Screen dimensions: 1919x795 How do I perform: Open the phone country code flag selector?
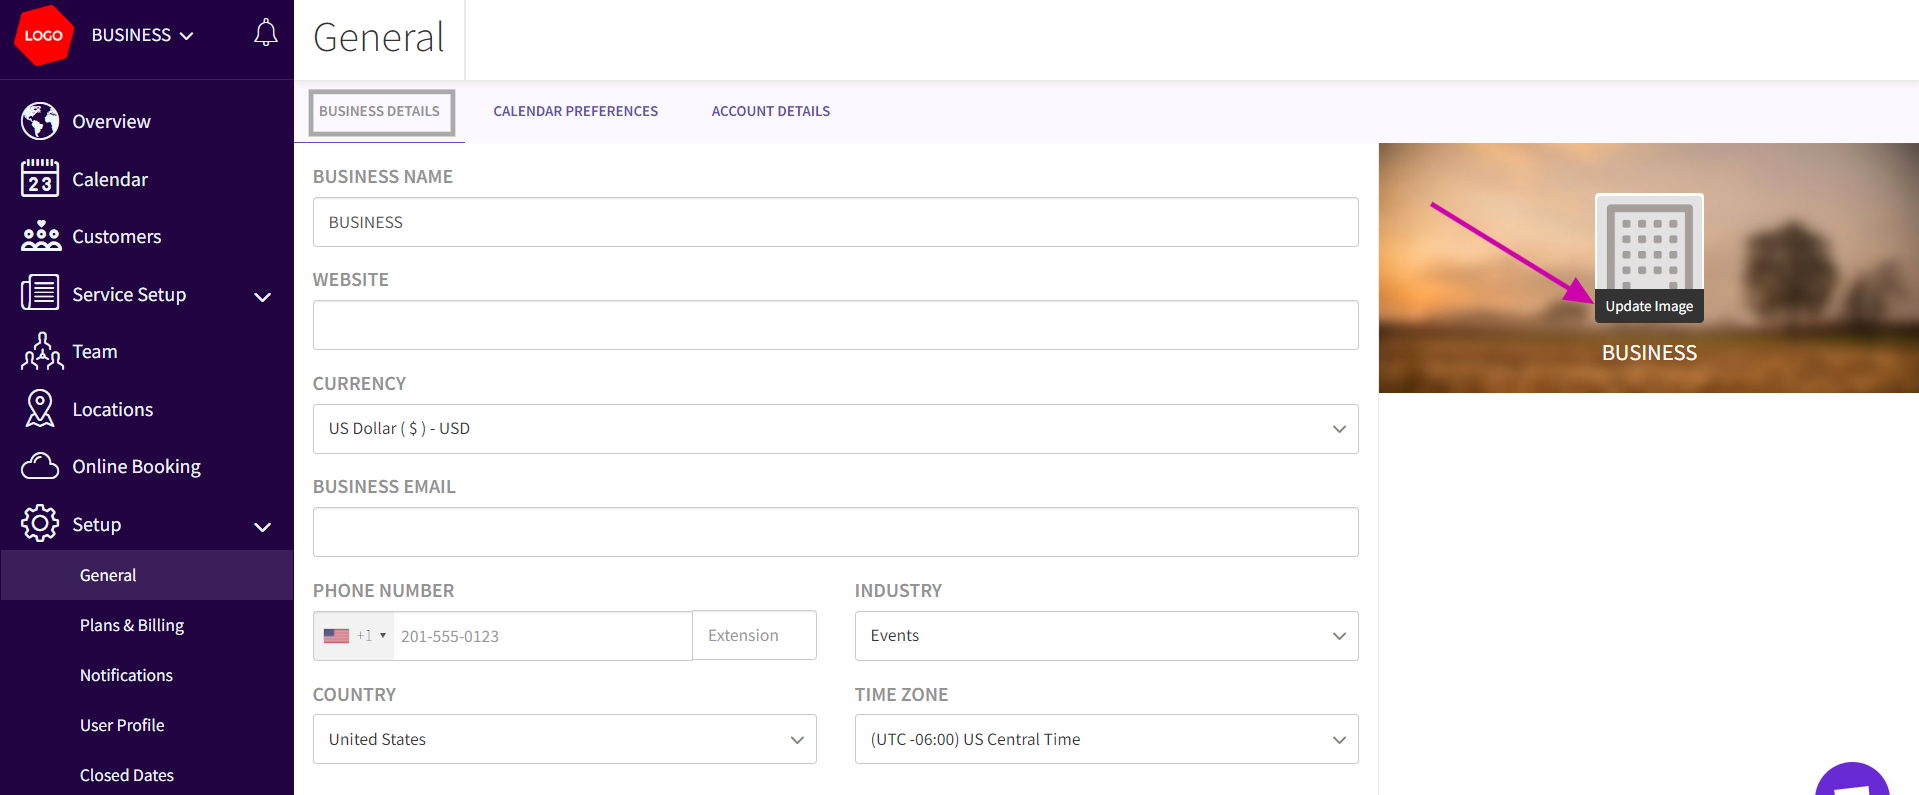(x=354, y=636)
